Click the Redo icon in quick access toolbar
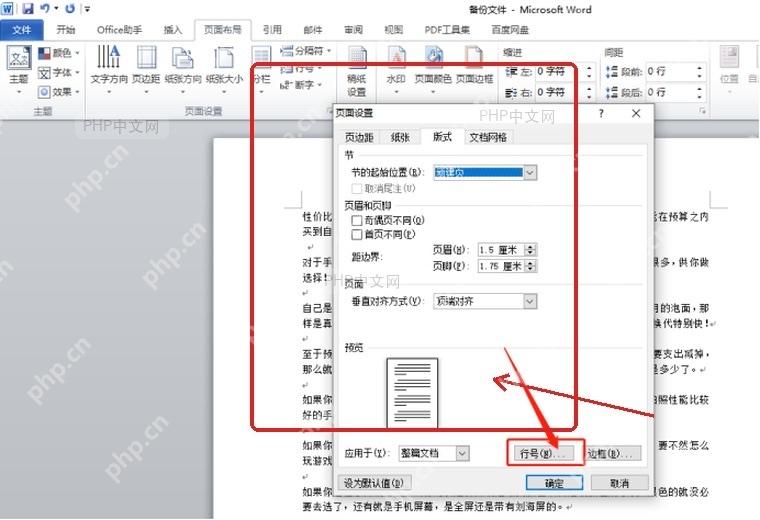760x520 pixels. pyautogui.click(x=70, y=8)
